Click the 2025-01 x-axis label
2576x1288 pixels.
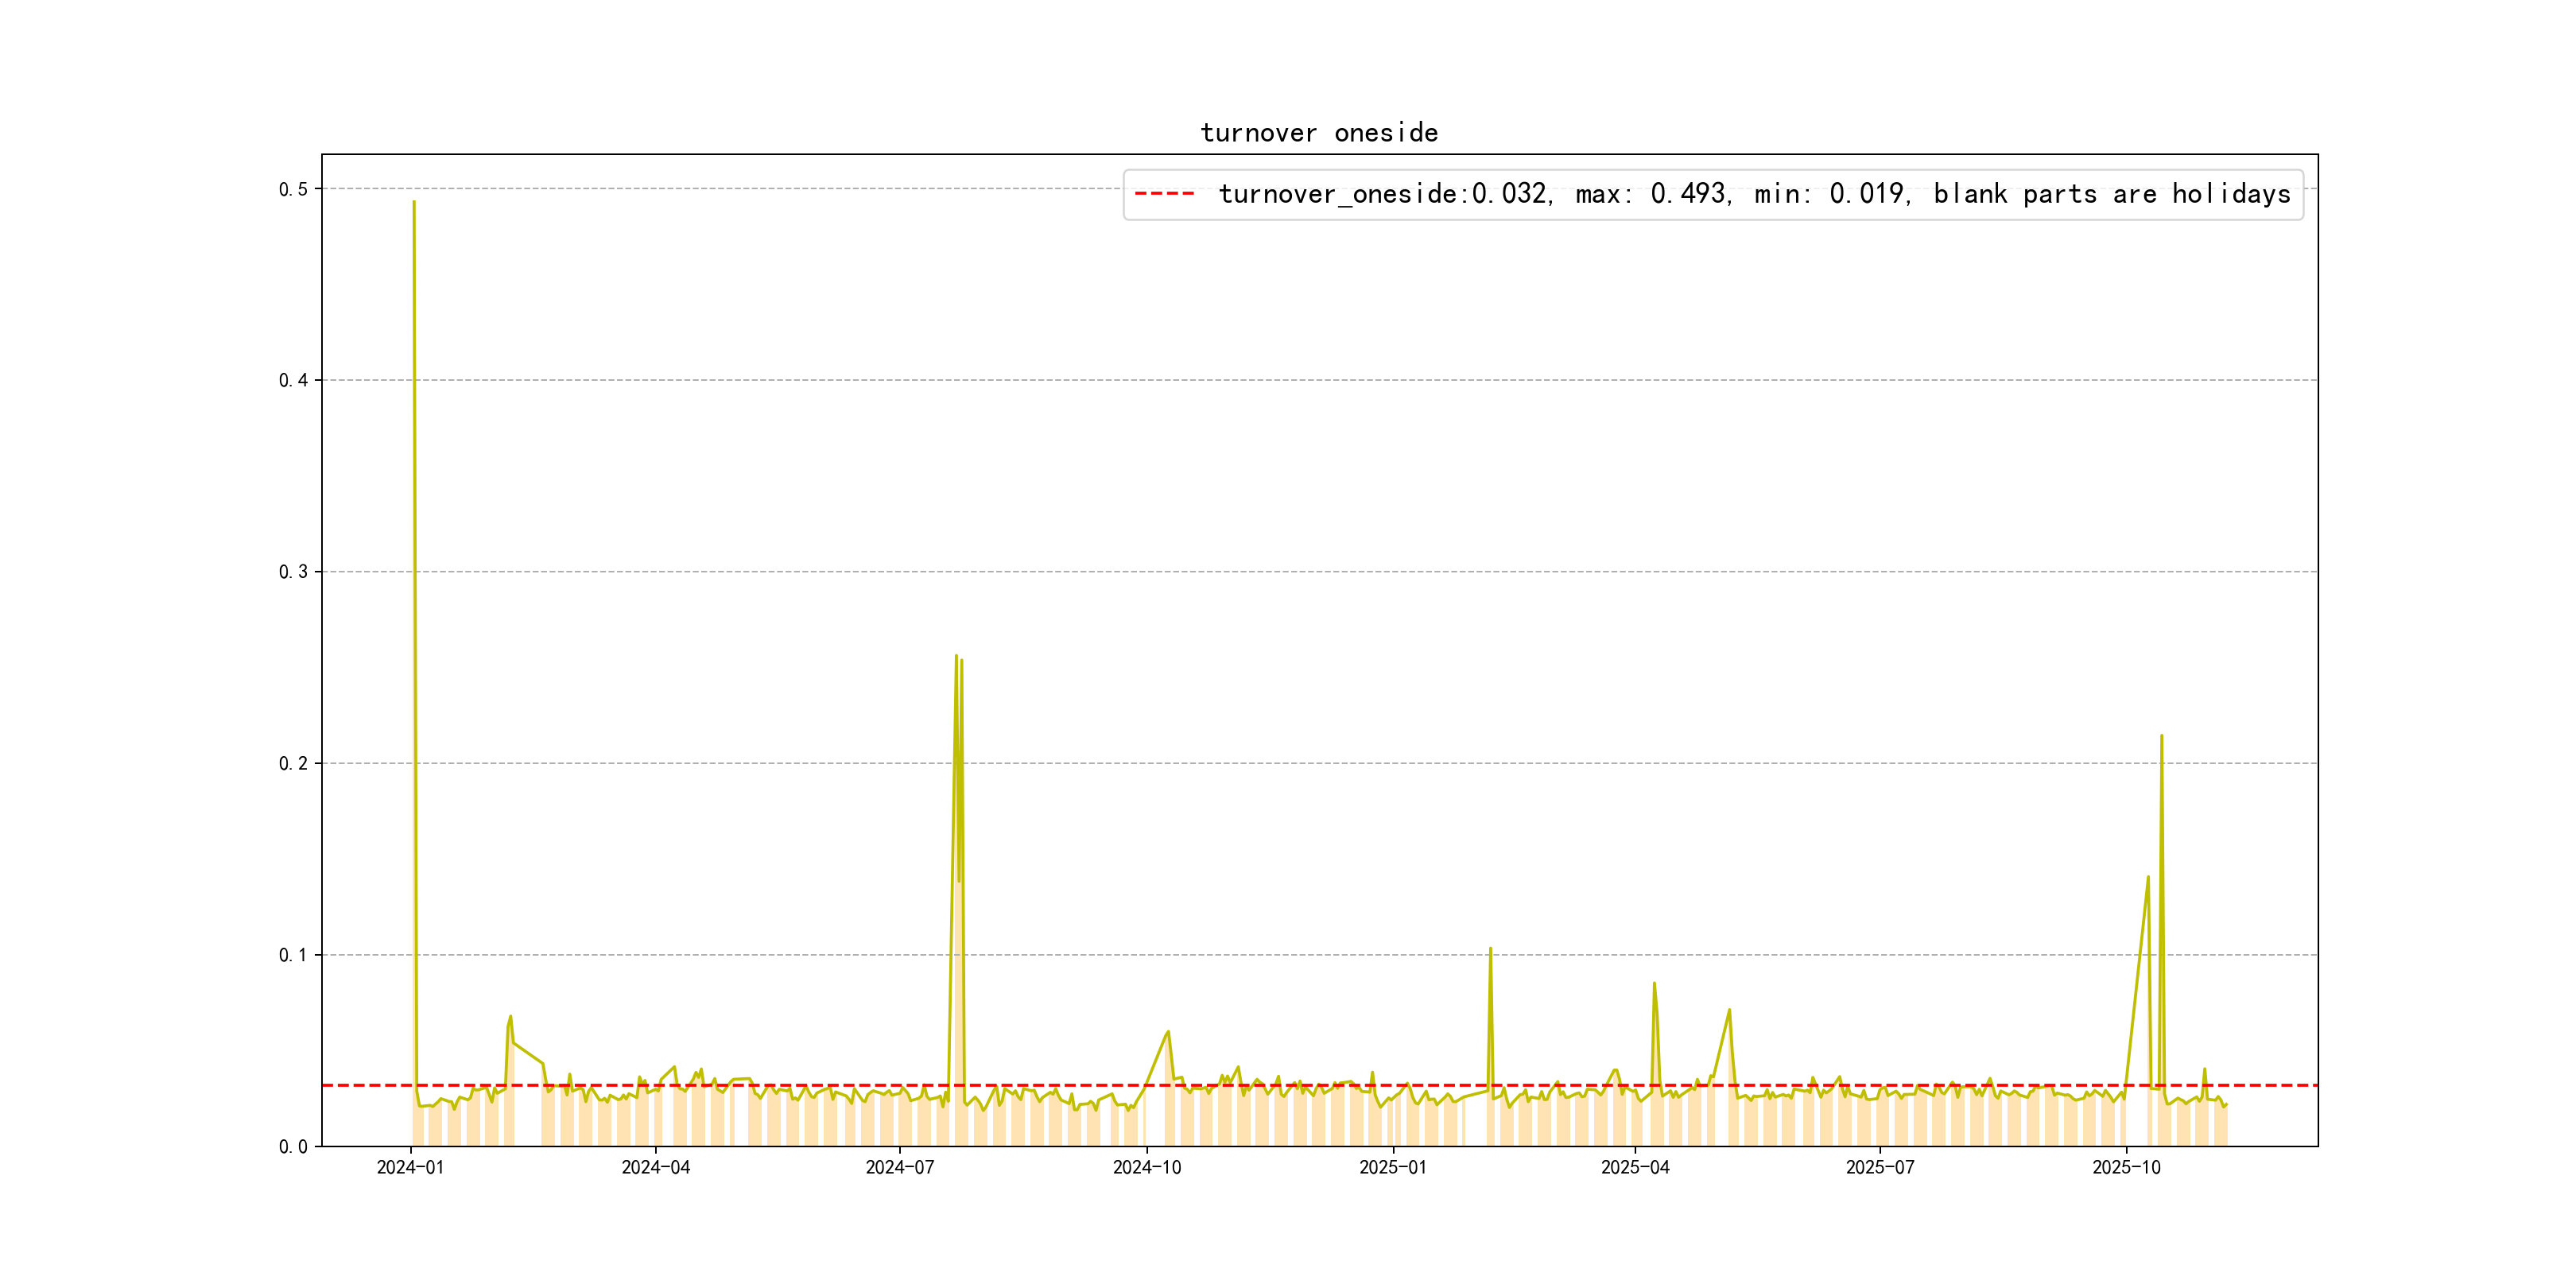(1392, 1168)
